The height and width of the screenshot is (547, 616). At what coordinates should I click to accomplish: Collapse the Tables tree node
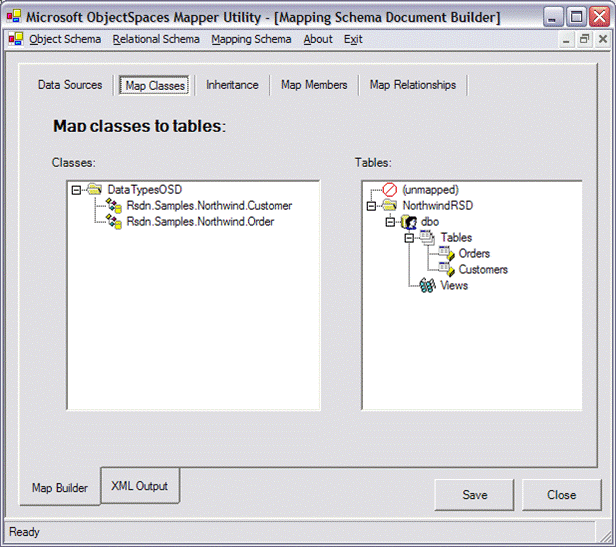coord(409,237)
